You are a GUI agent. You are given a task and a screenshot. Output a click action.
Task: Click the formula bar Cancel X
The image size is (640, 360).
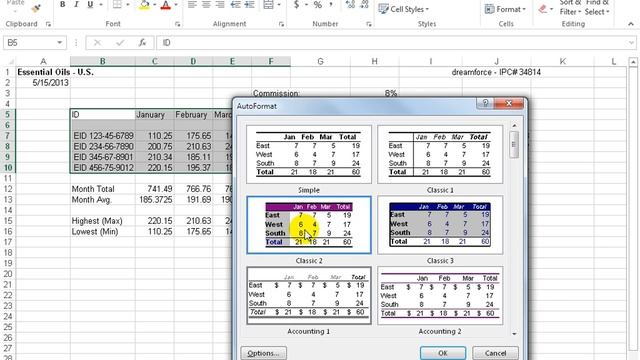coord(97,42)
